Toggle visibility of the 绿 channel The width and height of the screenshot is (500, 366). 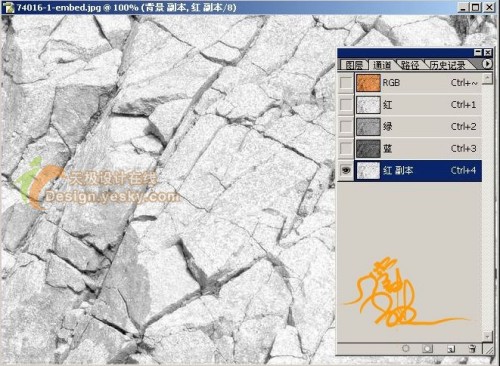coord(346,127)
